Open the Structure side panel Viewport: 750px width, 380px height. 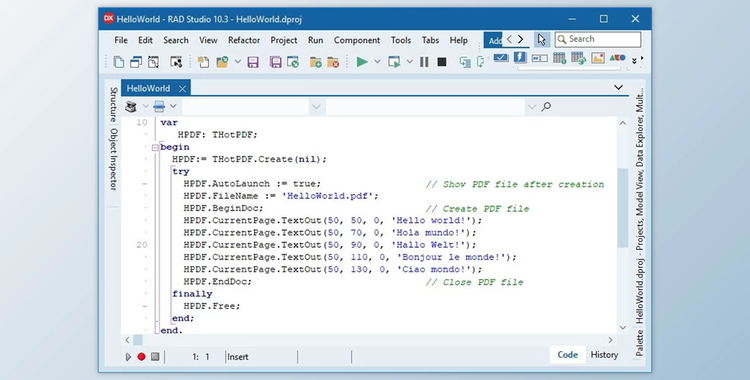pos(113,104)
